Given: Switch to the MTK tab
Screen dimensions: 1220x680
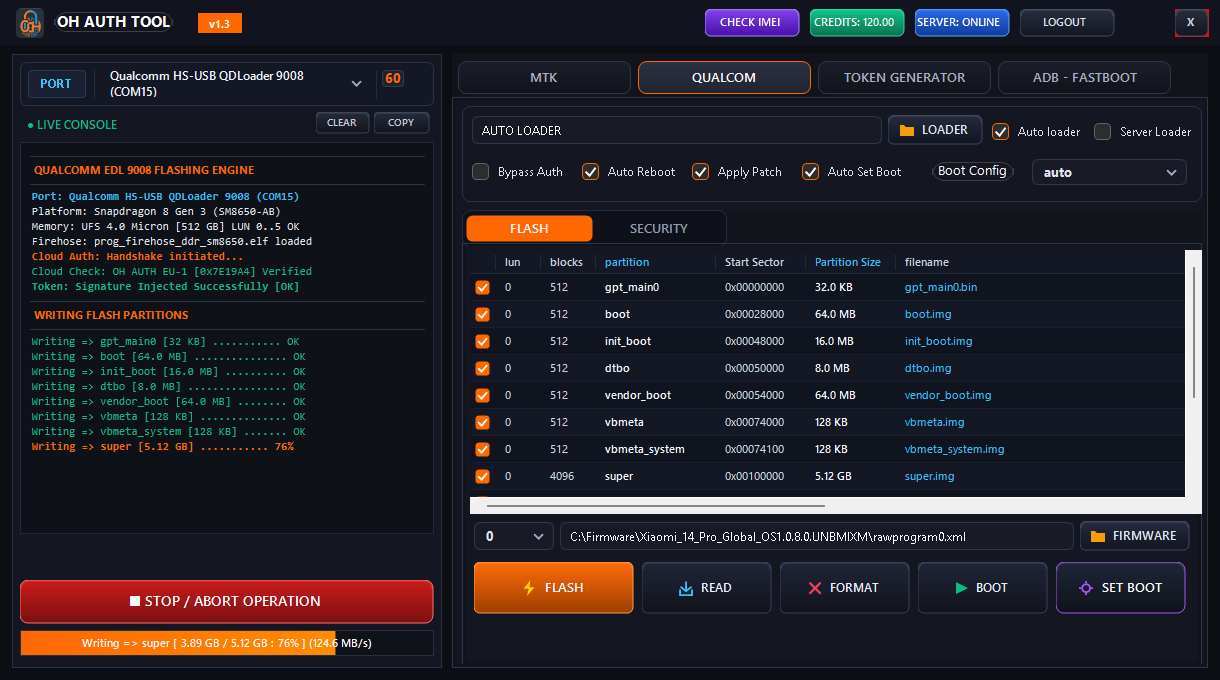Looking at the screenshot, I should [544, 77].
